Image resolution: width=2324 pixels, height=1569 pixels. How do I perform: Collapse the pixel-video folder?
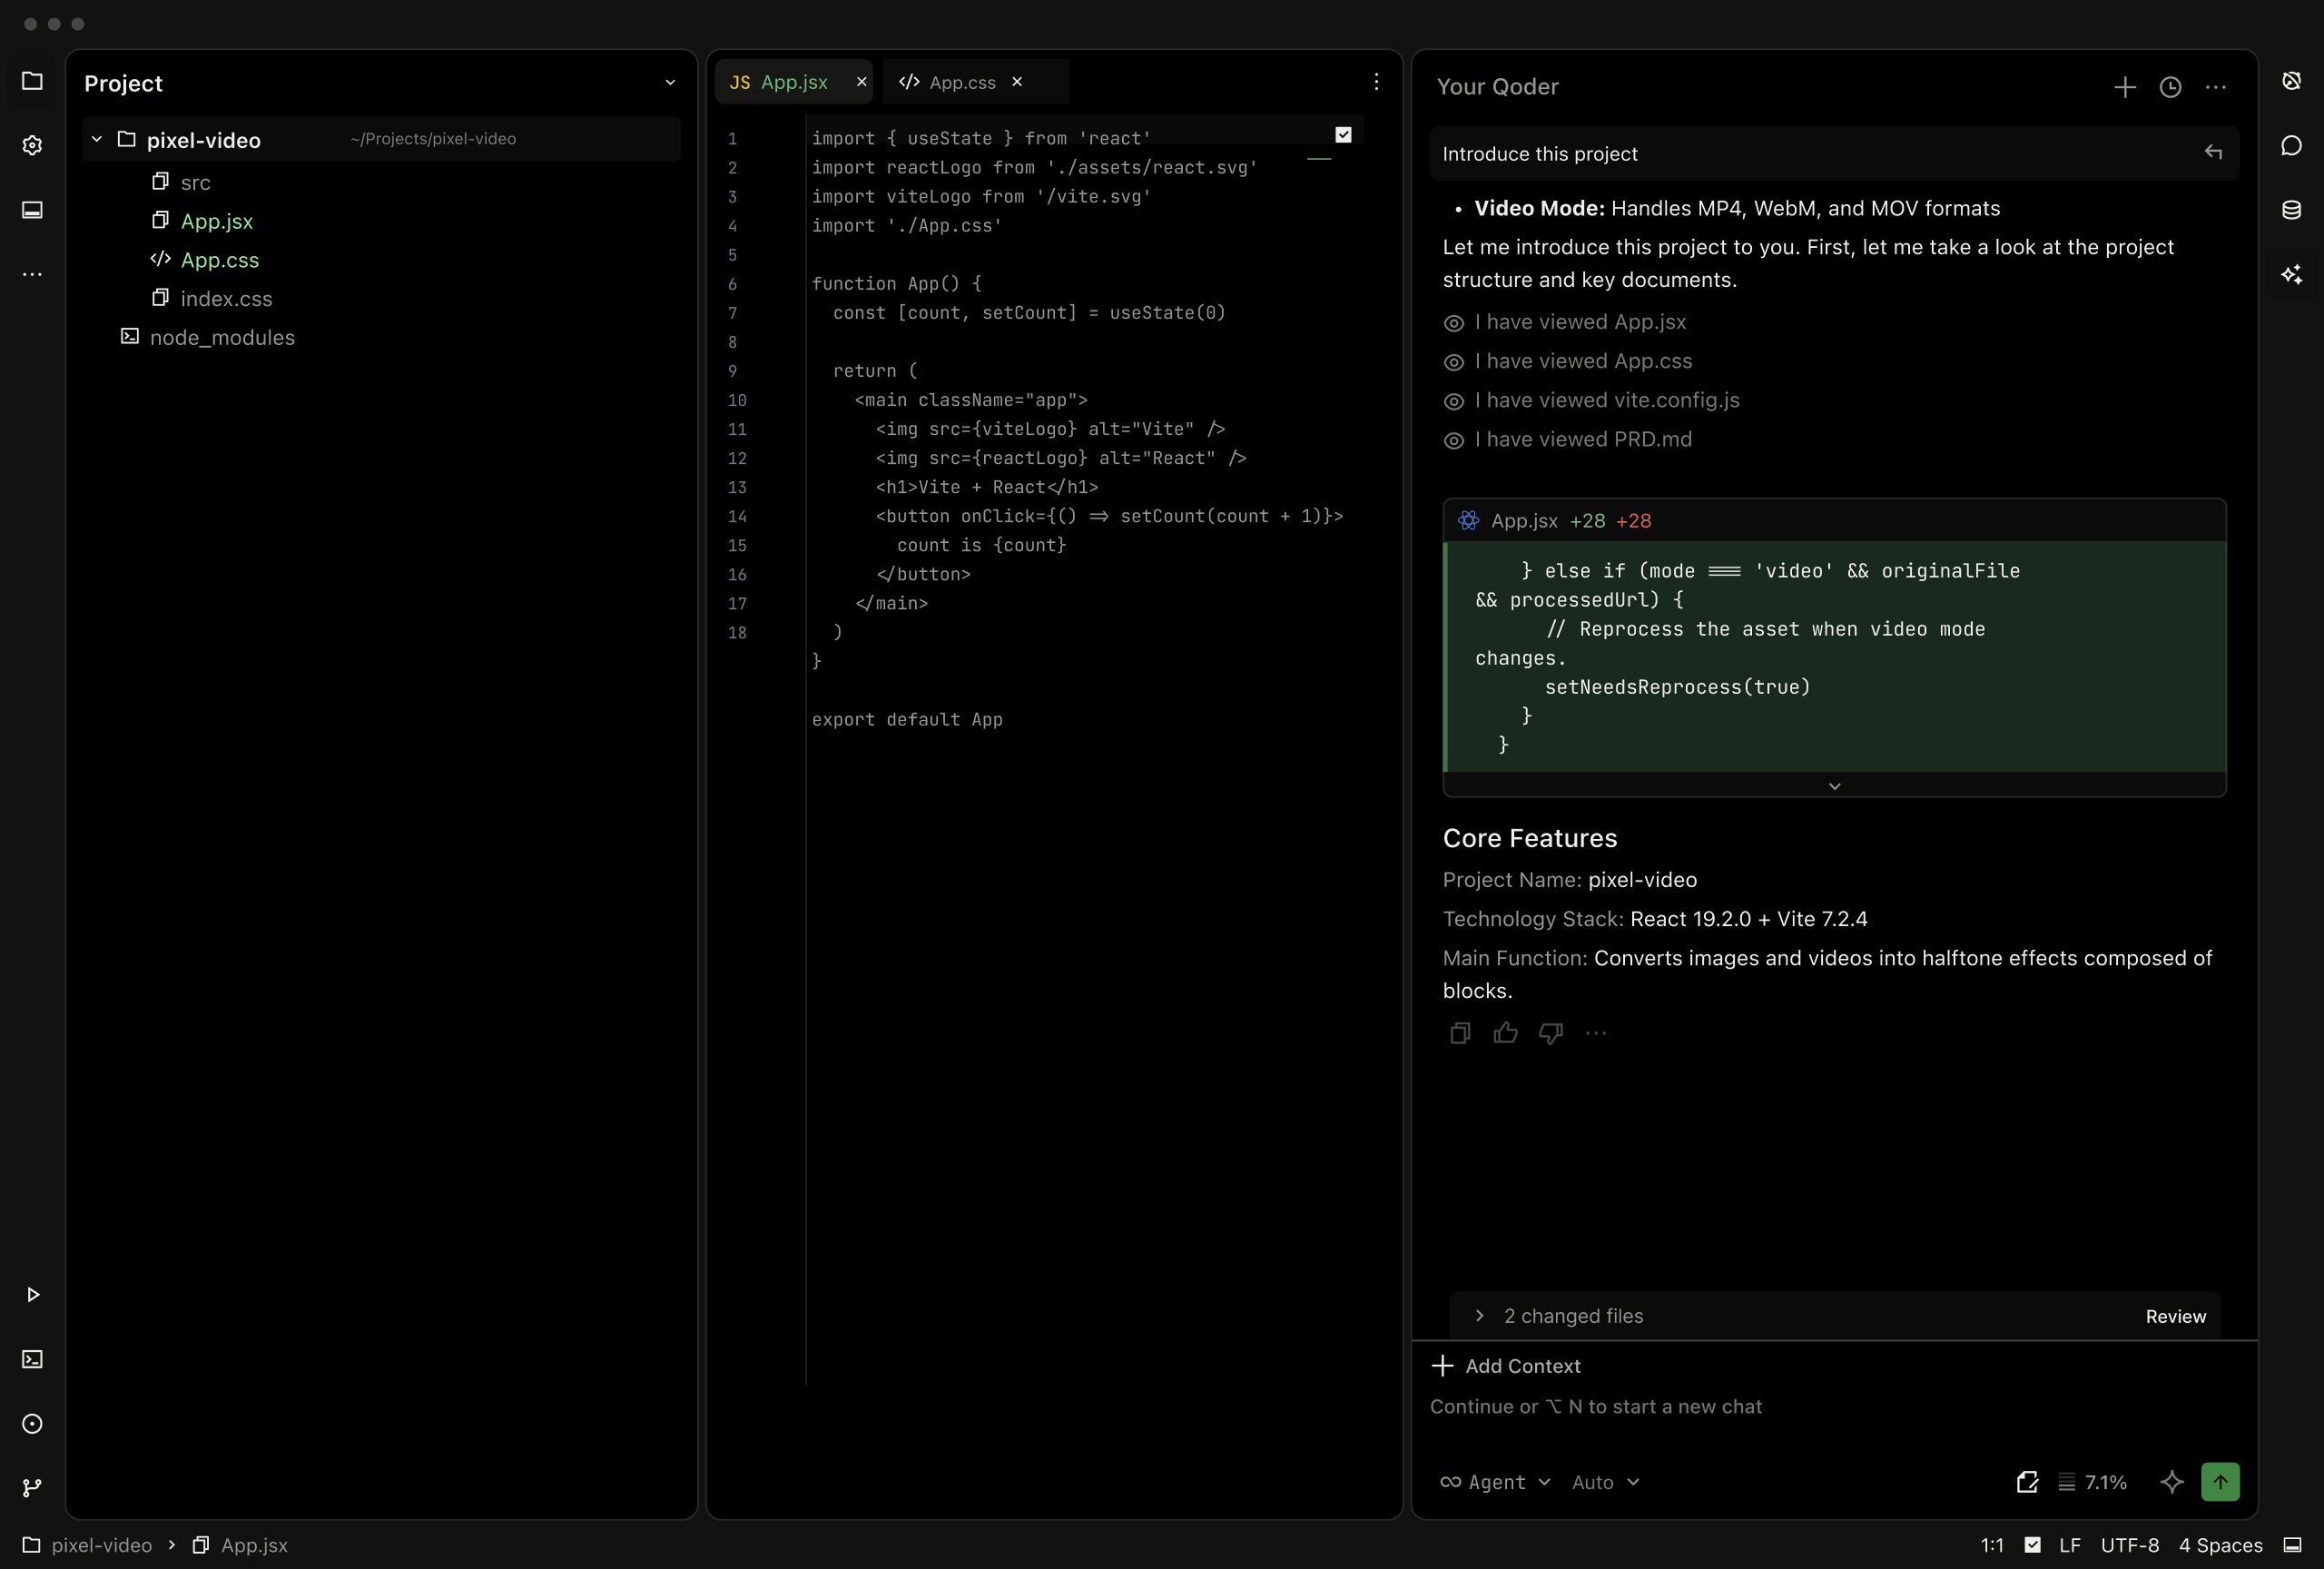pos(97,139)
